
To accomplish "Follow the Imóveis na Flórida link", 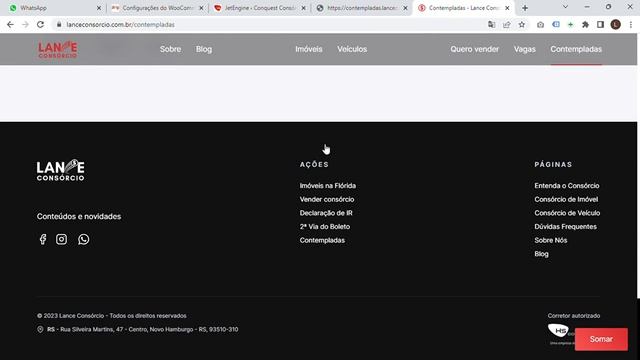I will tap(328, 186).
